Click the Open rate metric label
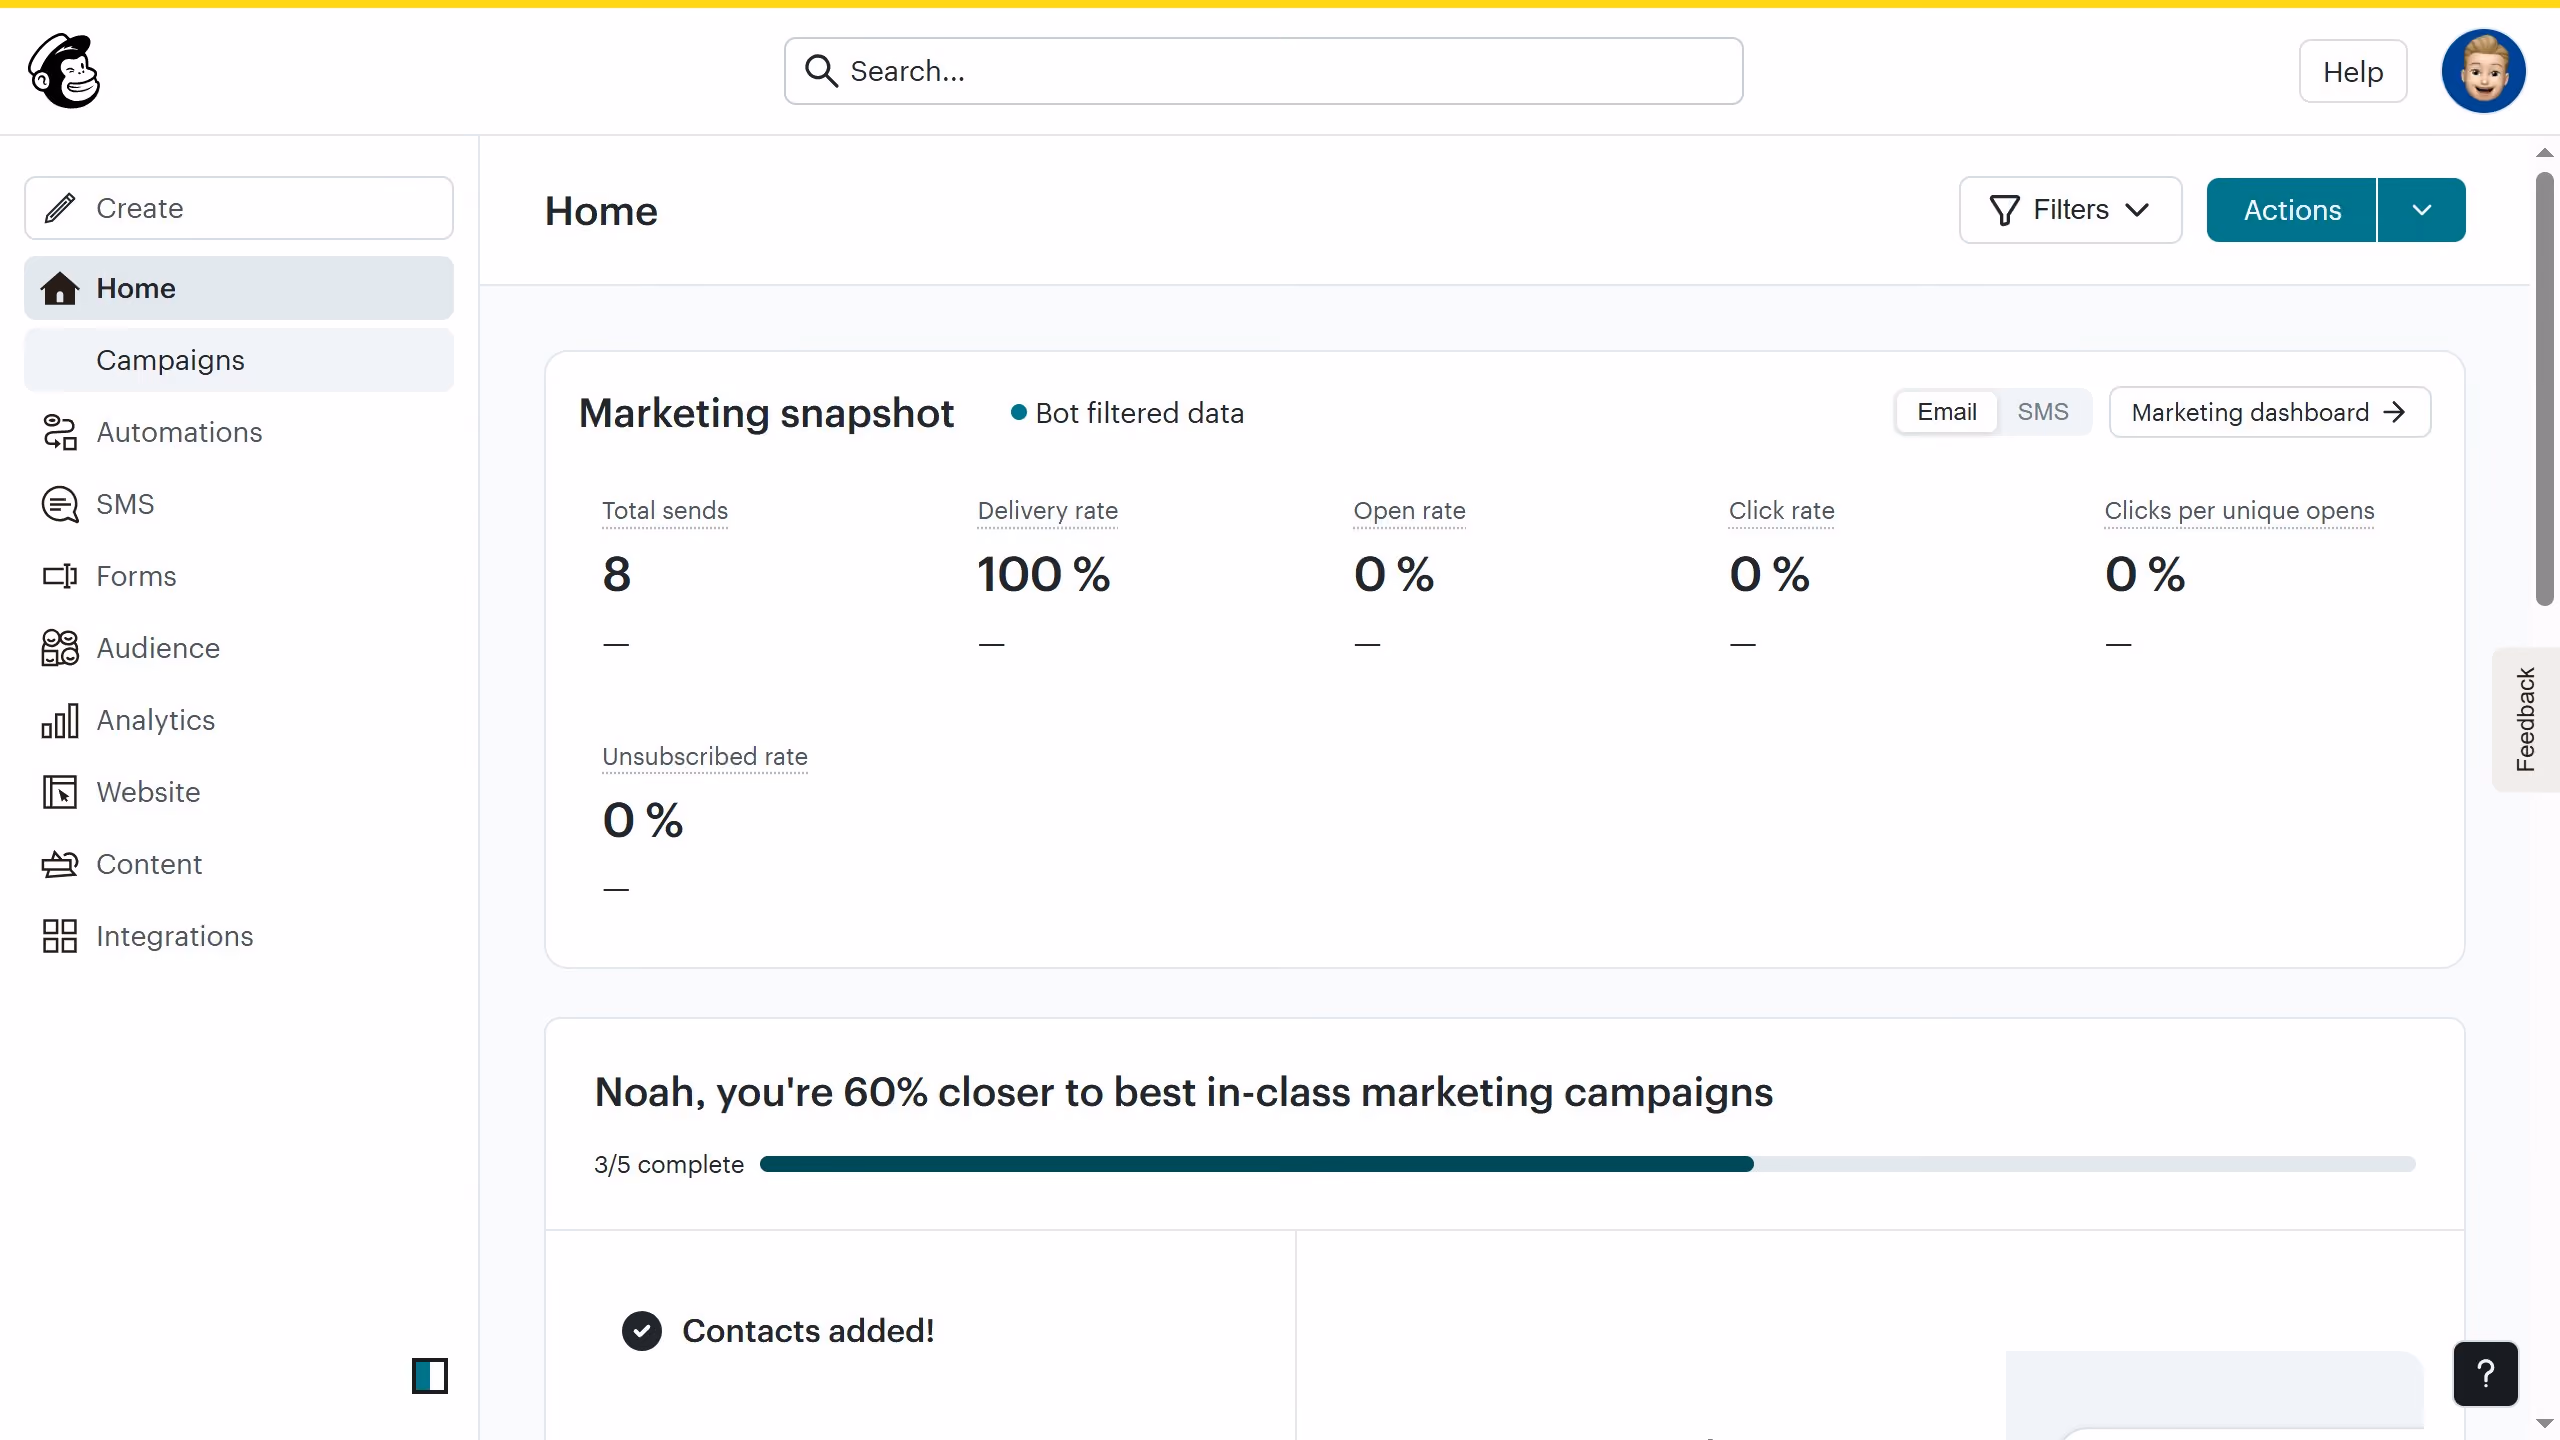 click(1409, 511)
